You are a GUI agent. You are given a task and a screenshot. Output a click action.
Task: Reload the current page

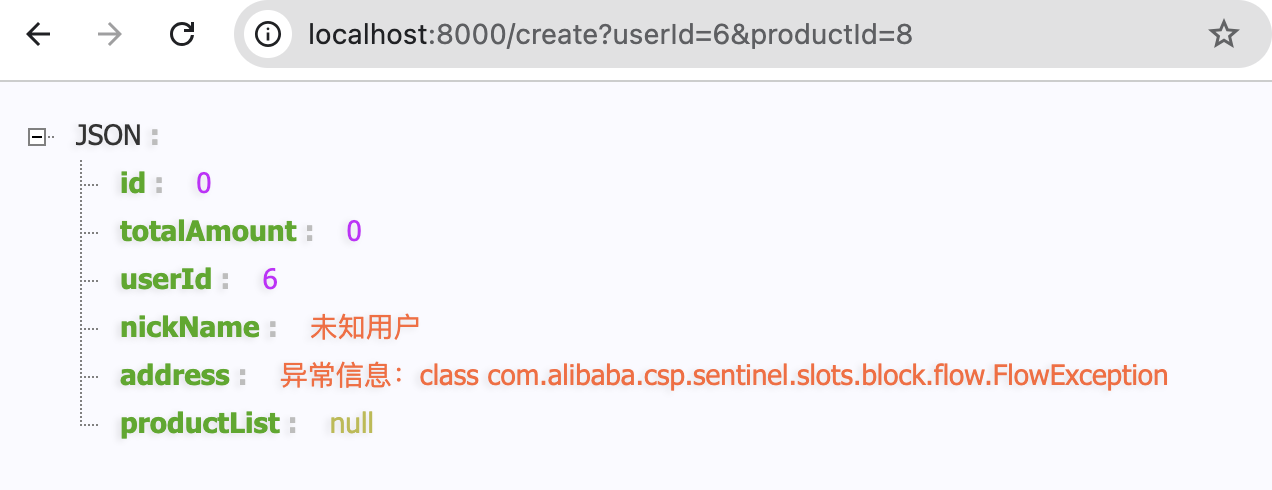(182, 35)
